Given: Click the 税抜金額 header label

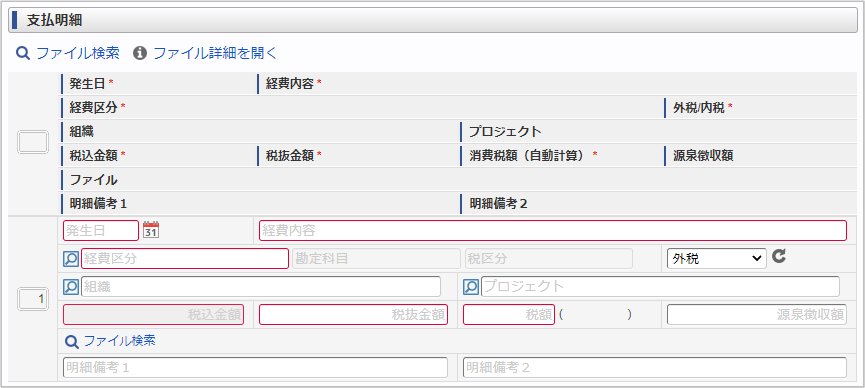Looking at the screenshot, I should point(290,156).
